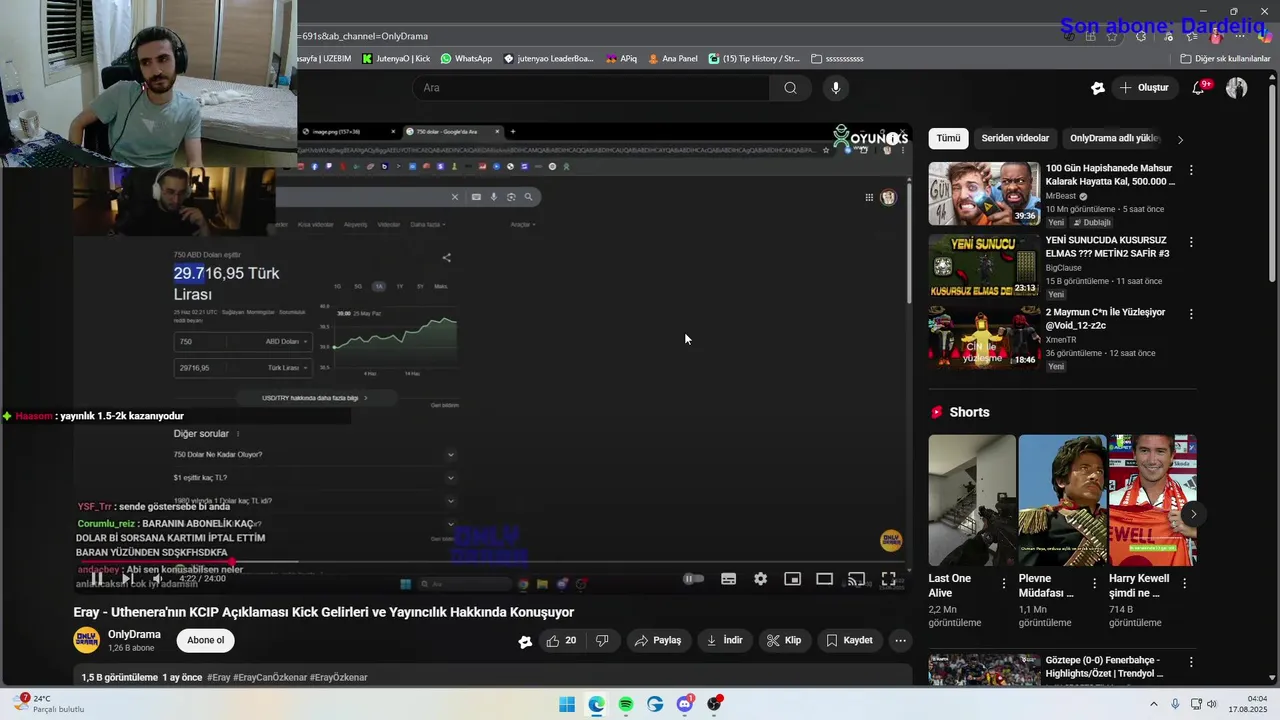1280x720 pixels.
Task: Open options menu for MrBeast video
Action: 1191,170
